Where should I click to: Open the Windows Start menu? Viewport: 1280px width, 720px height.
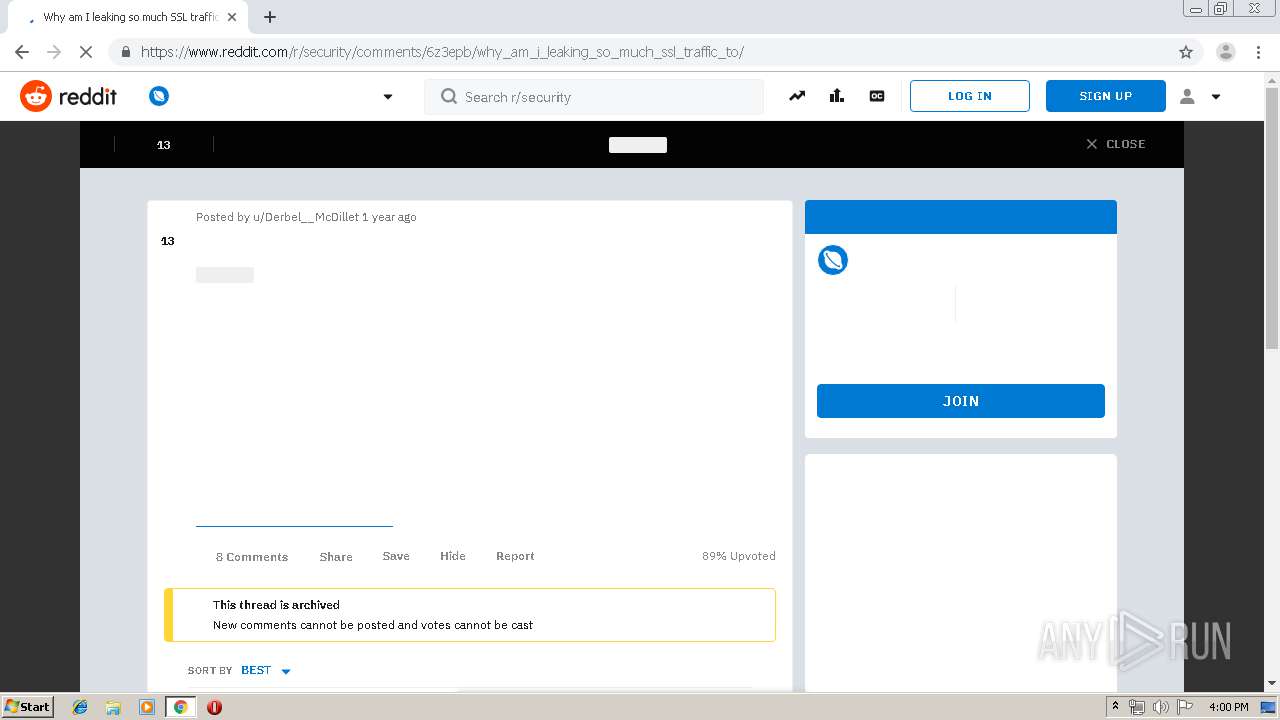point(27,707)
